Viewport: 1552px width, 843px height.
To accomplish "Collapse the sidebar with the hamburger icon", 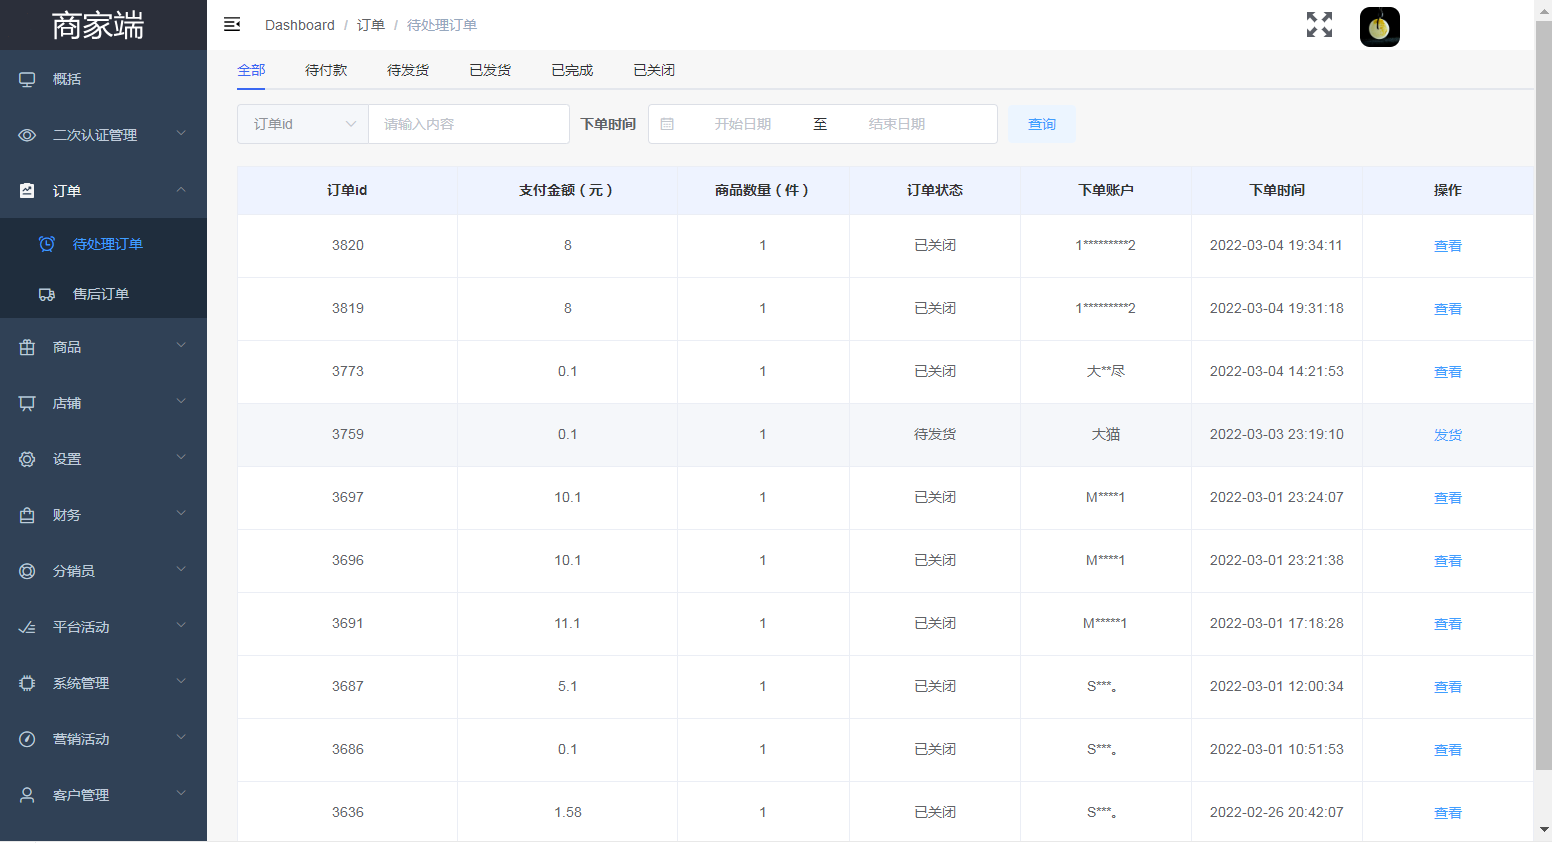I will click(x=232, y=24).
